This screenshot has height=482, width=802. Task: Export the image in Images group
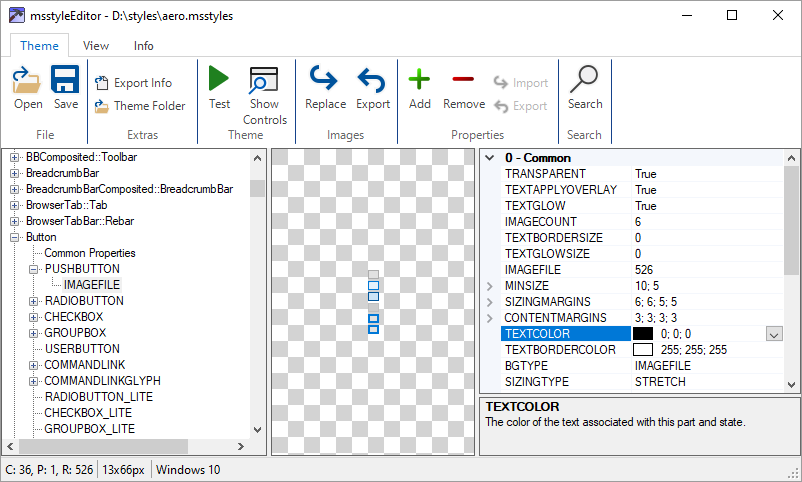coord(373,88)
